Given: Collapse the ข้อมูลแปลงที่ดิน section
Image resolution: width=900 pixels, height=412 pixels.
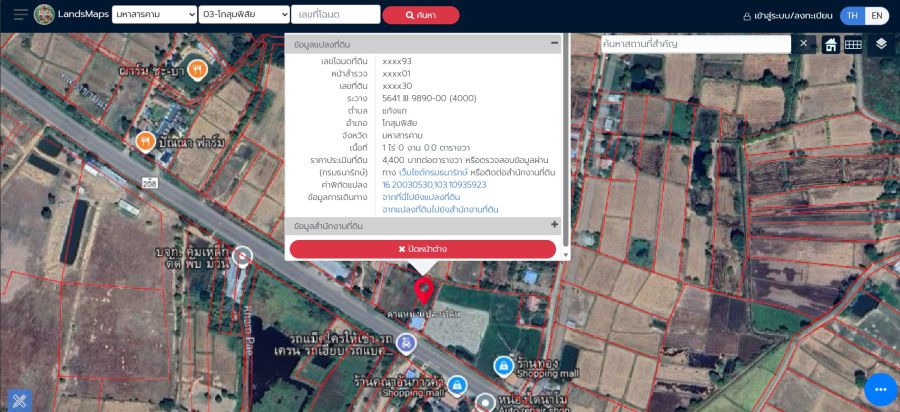Looking at the screenshot, I should (554, 44).
